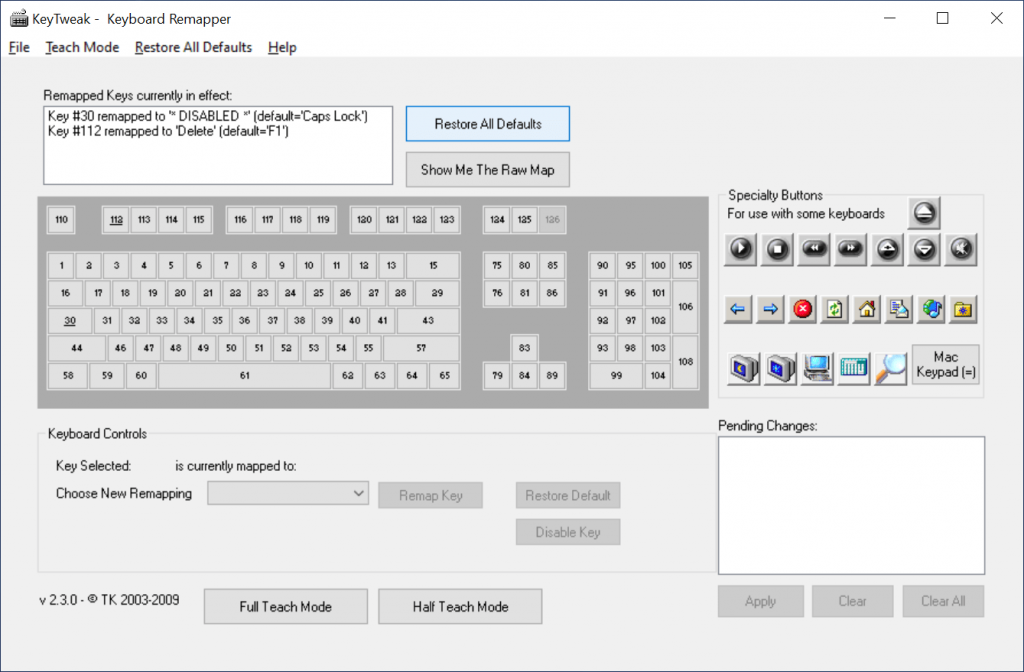The height and width of the screenshot is (672, 1024).
Task: Open the Choose New Remapping dropdown
Action: pyautogui.click(x=287, y=493)
